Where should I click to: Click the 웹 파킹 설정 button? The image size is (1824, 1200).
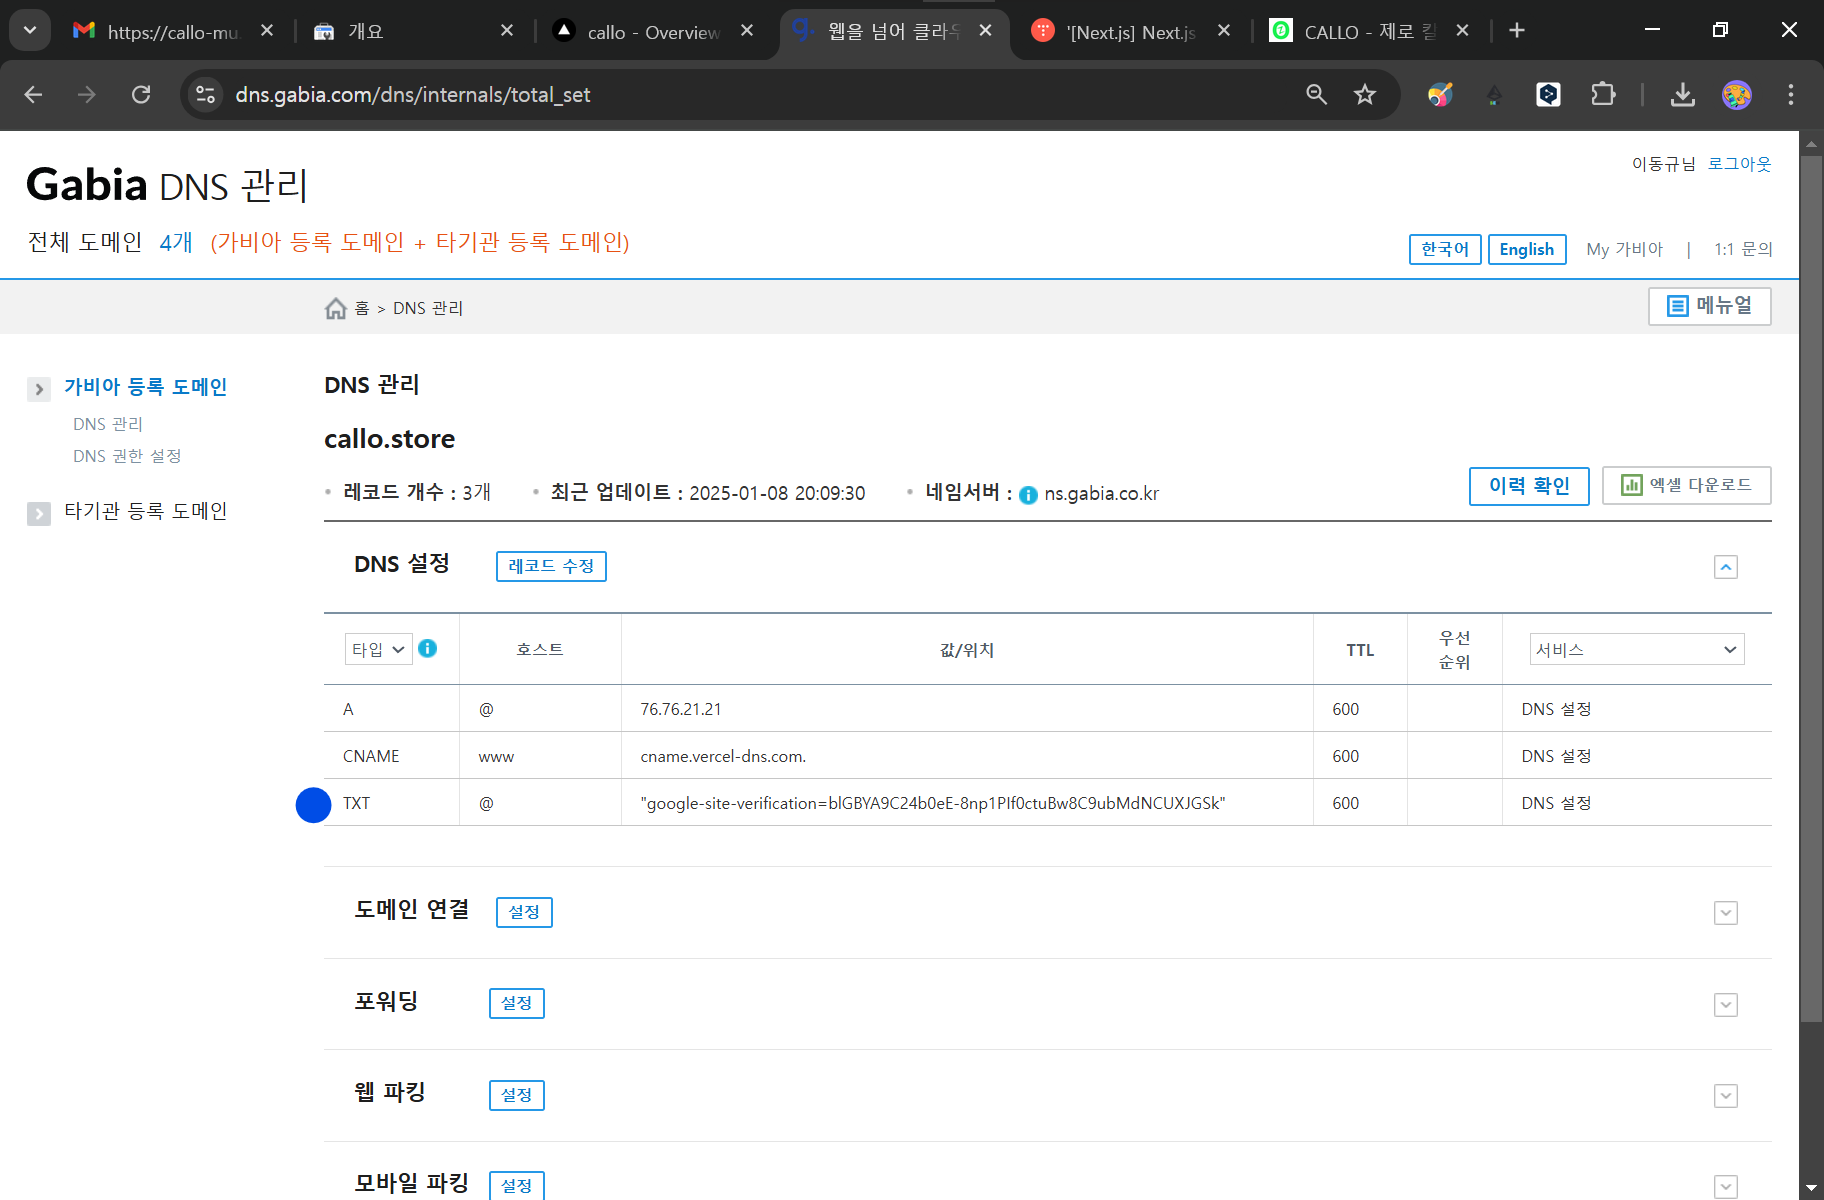pyautogui.click(x=517, y=1095)
